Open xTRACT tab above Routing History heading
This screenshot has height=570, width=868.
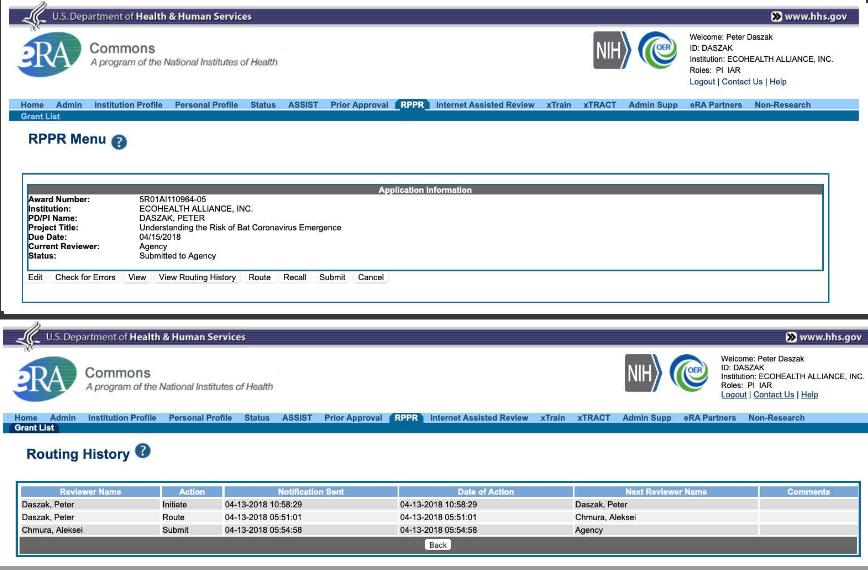tap(593, 418)
